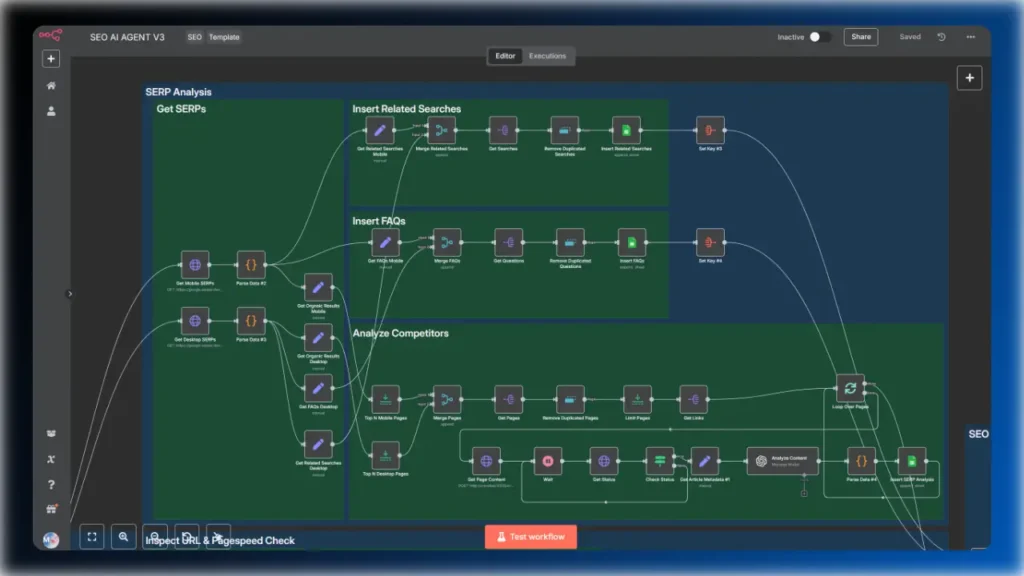Open the Variables icon in the sidebar
The height and width of the screenshot is (576, 1024).
[51, 459]
